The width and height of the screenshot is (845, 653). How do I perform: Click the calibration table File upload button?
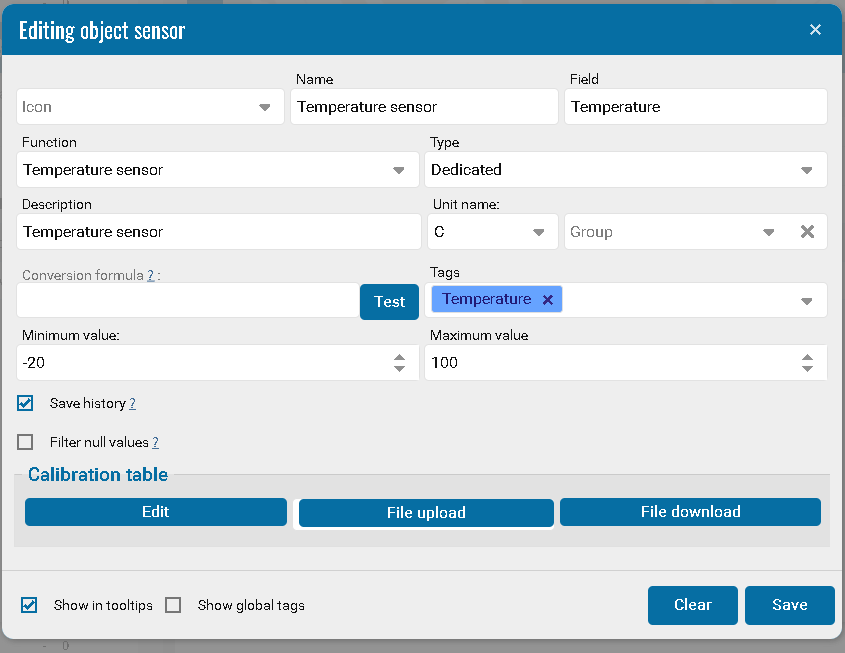point(426,513)
